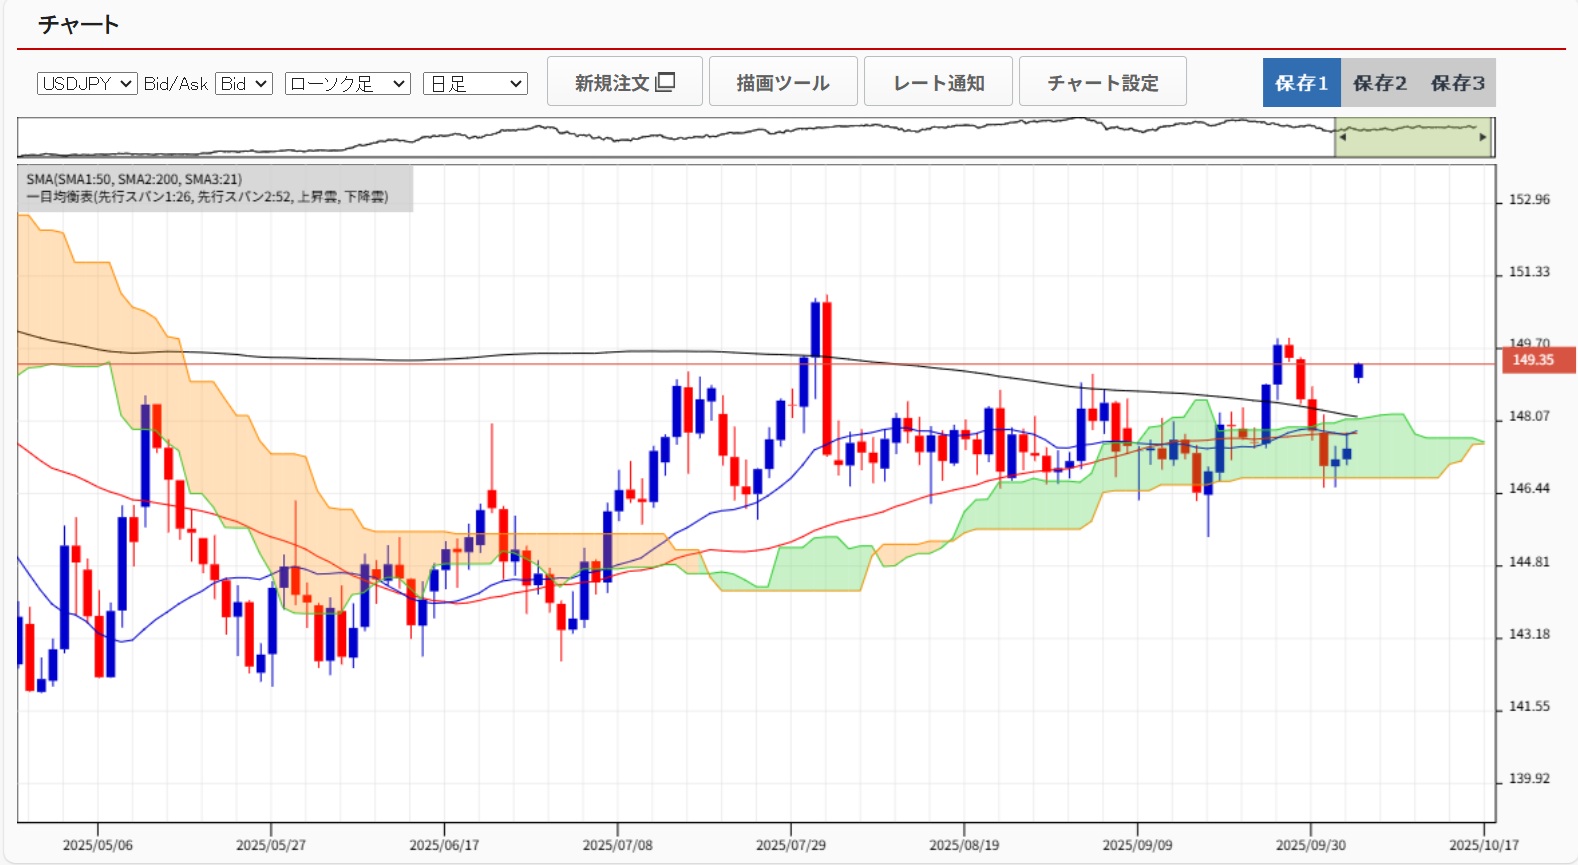1578x865 pixels.
Task: Click the 2025/09/30 date axis label
Action: pos(1310,845)
